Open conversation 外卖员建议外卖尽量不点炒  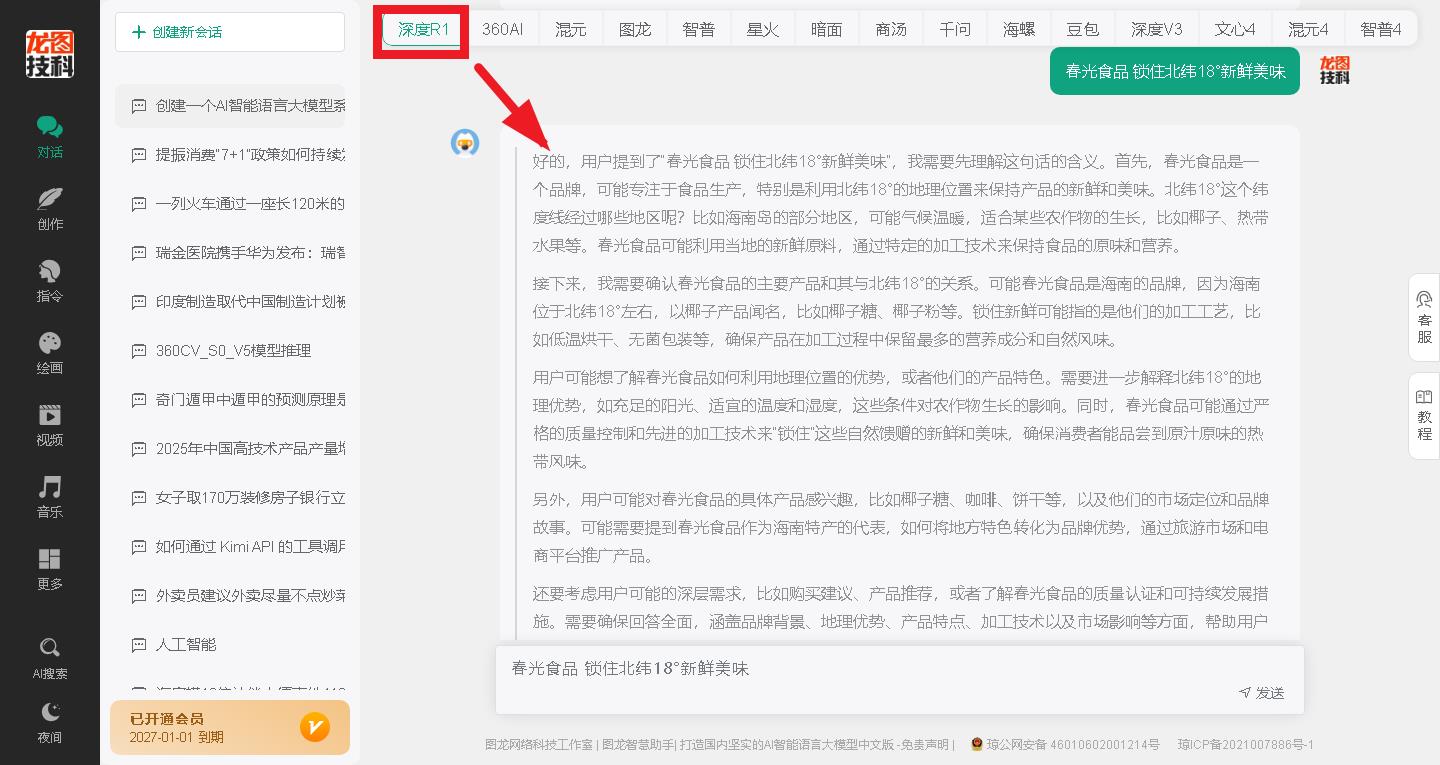(230, 596)
